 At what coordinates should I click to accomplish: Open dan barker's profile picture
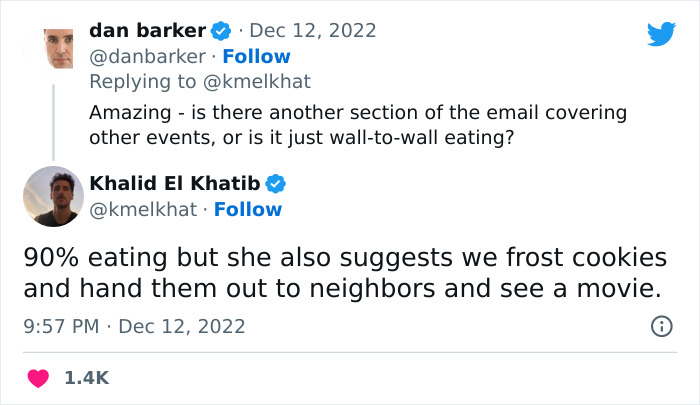coord(53,49)
